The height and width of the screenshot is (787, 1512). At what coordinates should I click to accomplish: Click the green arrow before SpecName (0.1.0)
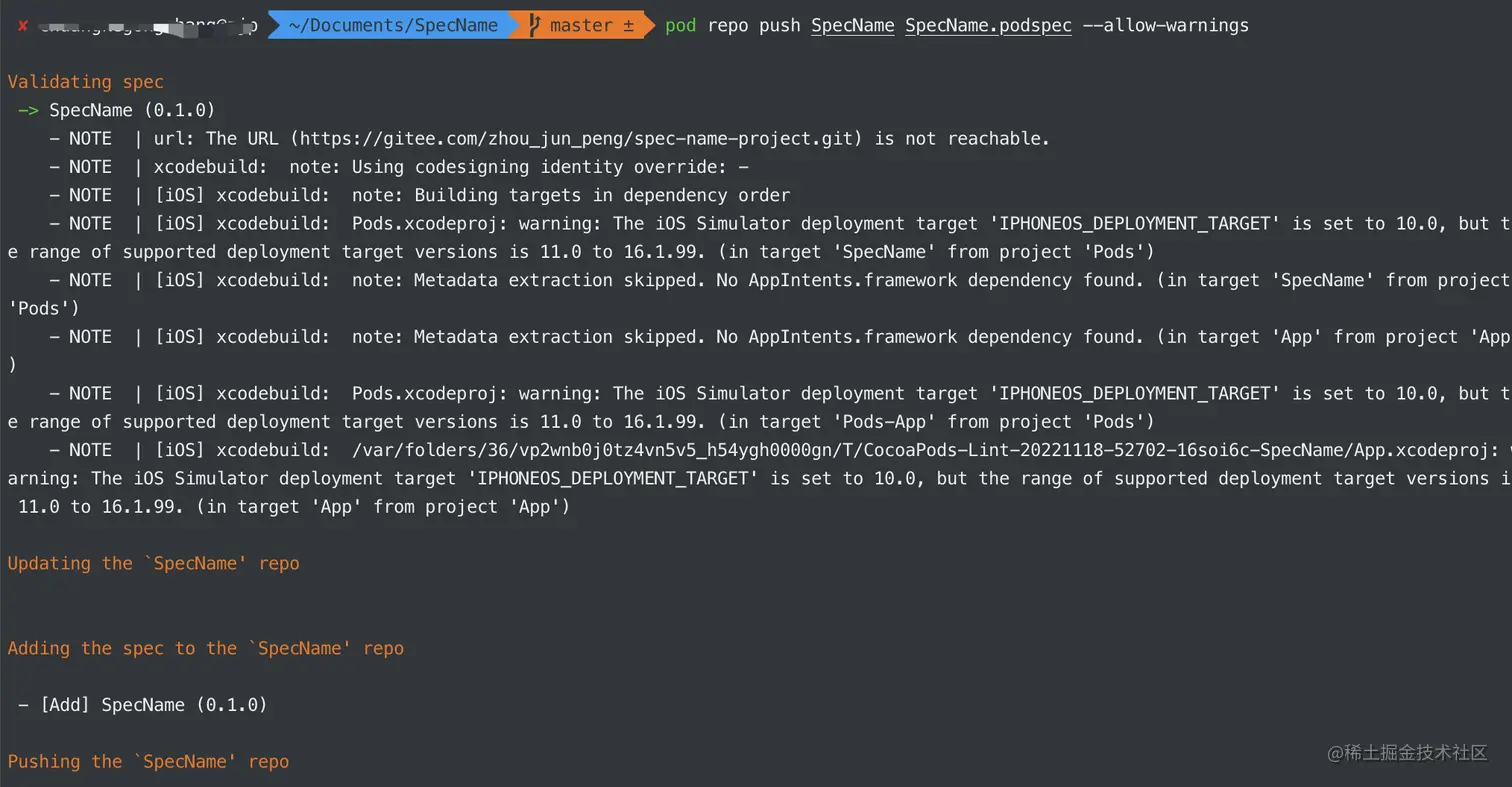28,110
